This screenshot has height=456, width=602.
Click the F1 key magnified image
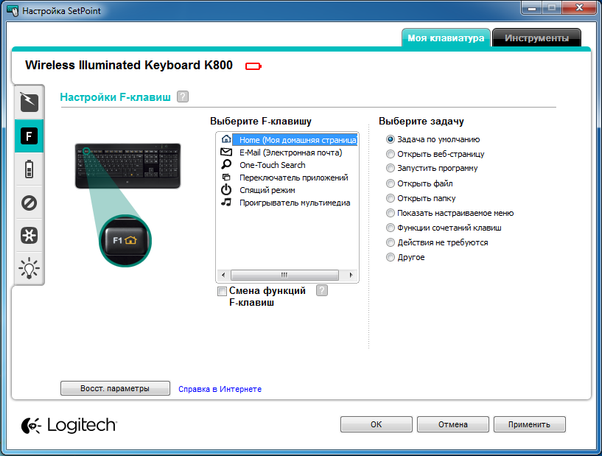pyautogui.click(x=125, y=241)
